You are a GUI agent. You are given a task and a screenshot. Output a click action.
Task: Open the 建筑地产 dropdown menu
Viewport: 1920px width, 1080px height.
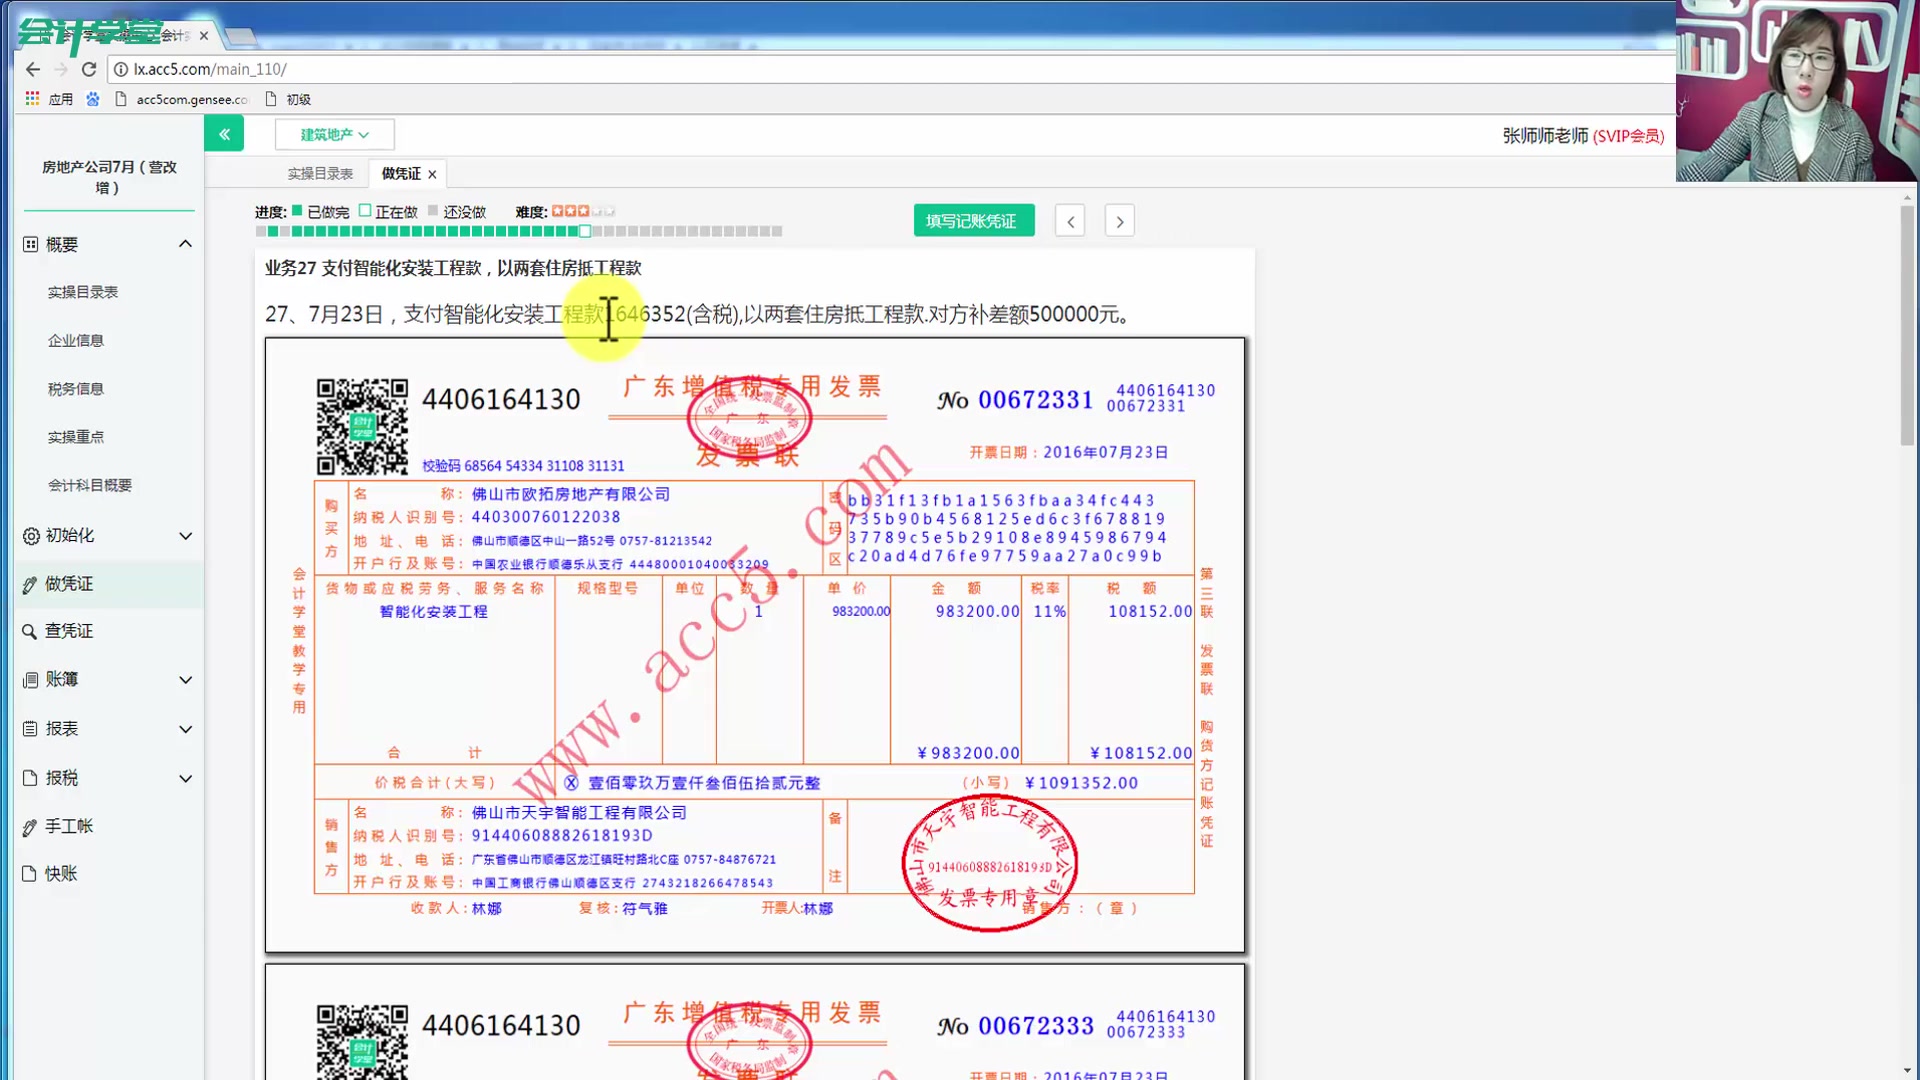(x=332, y=133)
